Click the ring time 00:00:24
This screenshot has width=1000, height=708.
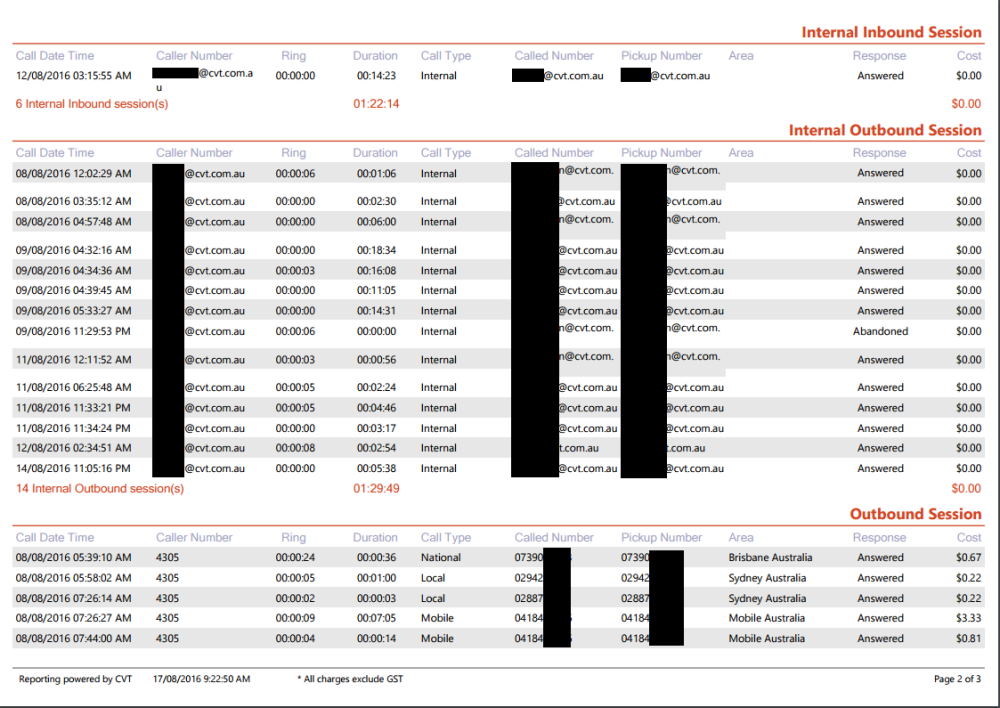coord(295,557)
